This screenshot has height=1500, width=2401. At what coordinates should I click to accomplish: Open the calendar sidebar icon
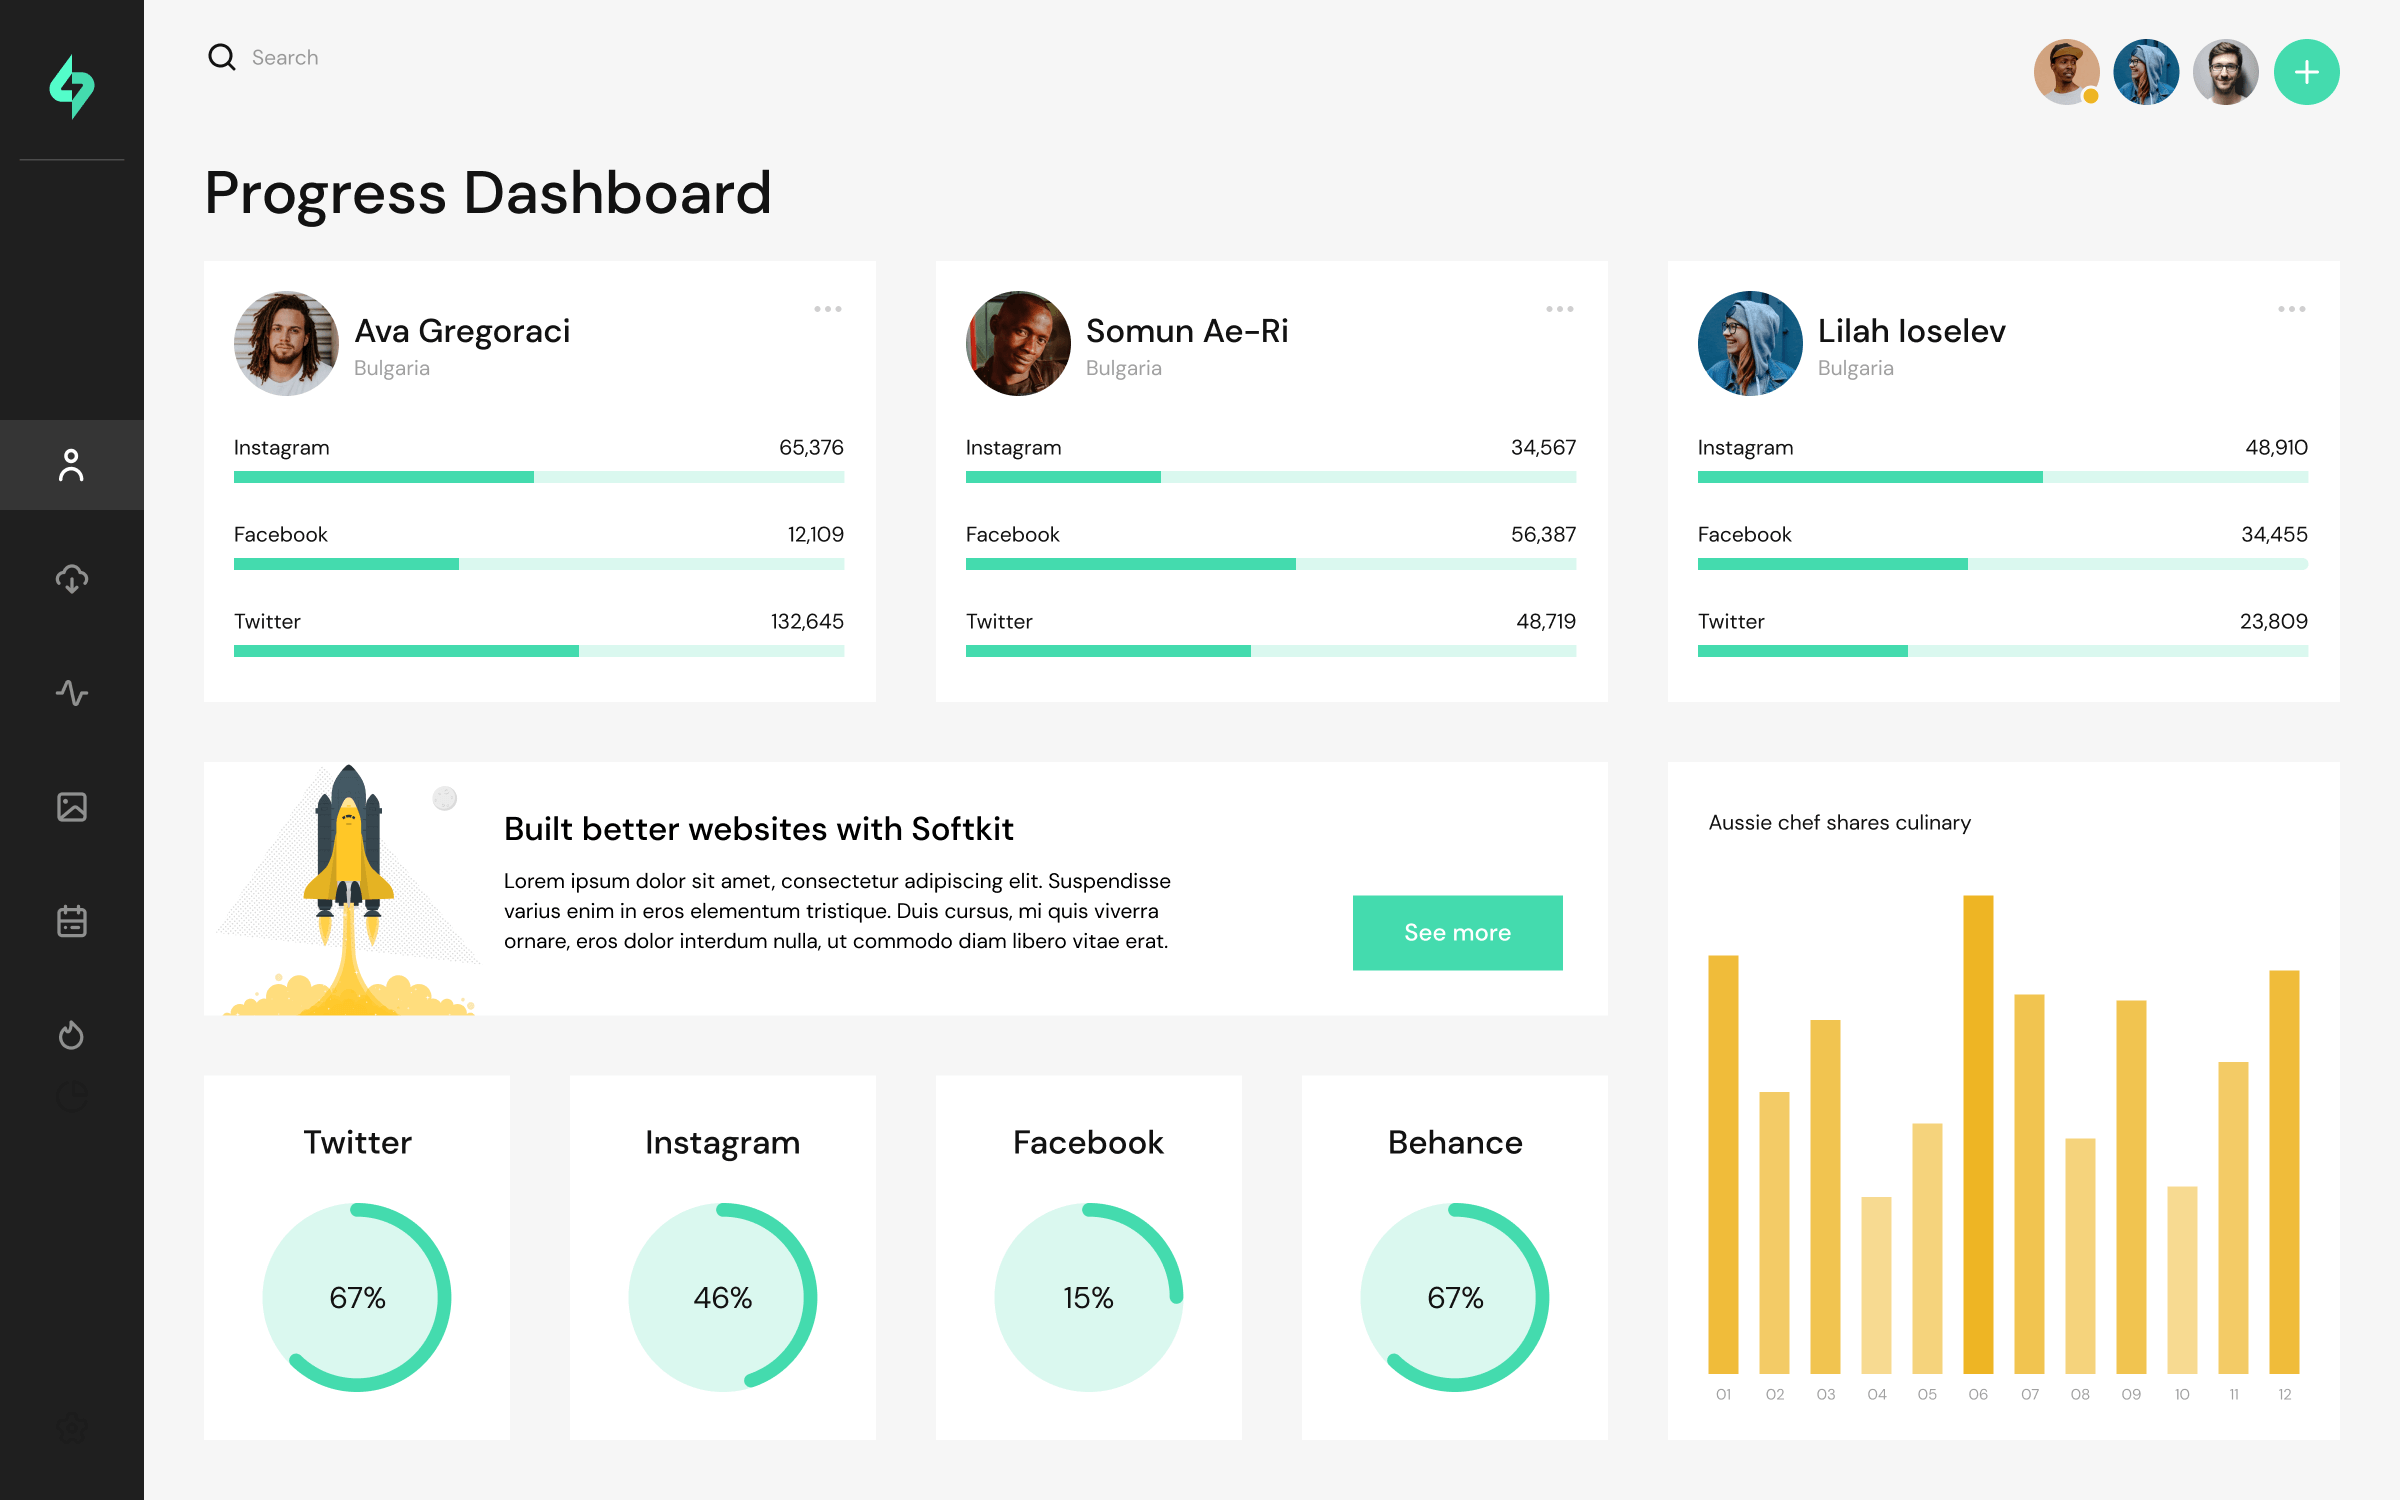click(x=71, y=920)
